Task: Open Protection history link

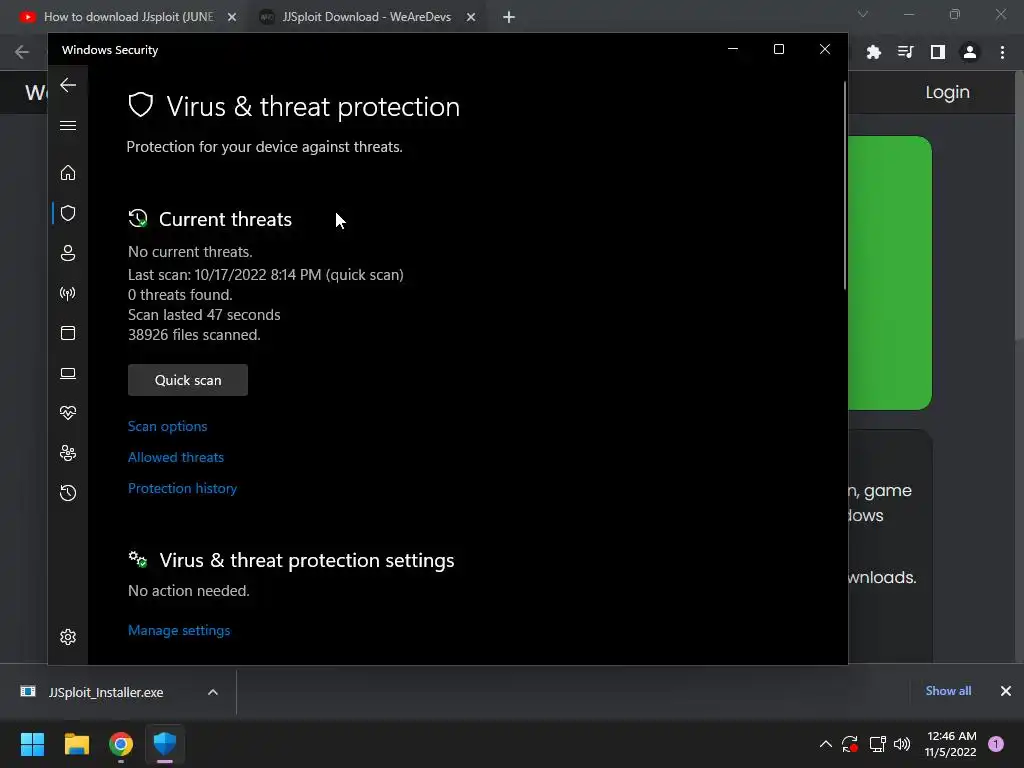Action: [182, 488]
